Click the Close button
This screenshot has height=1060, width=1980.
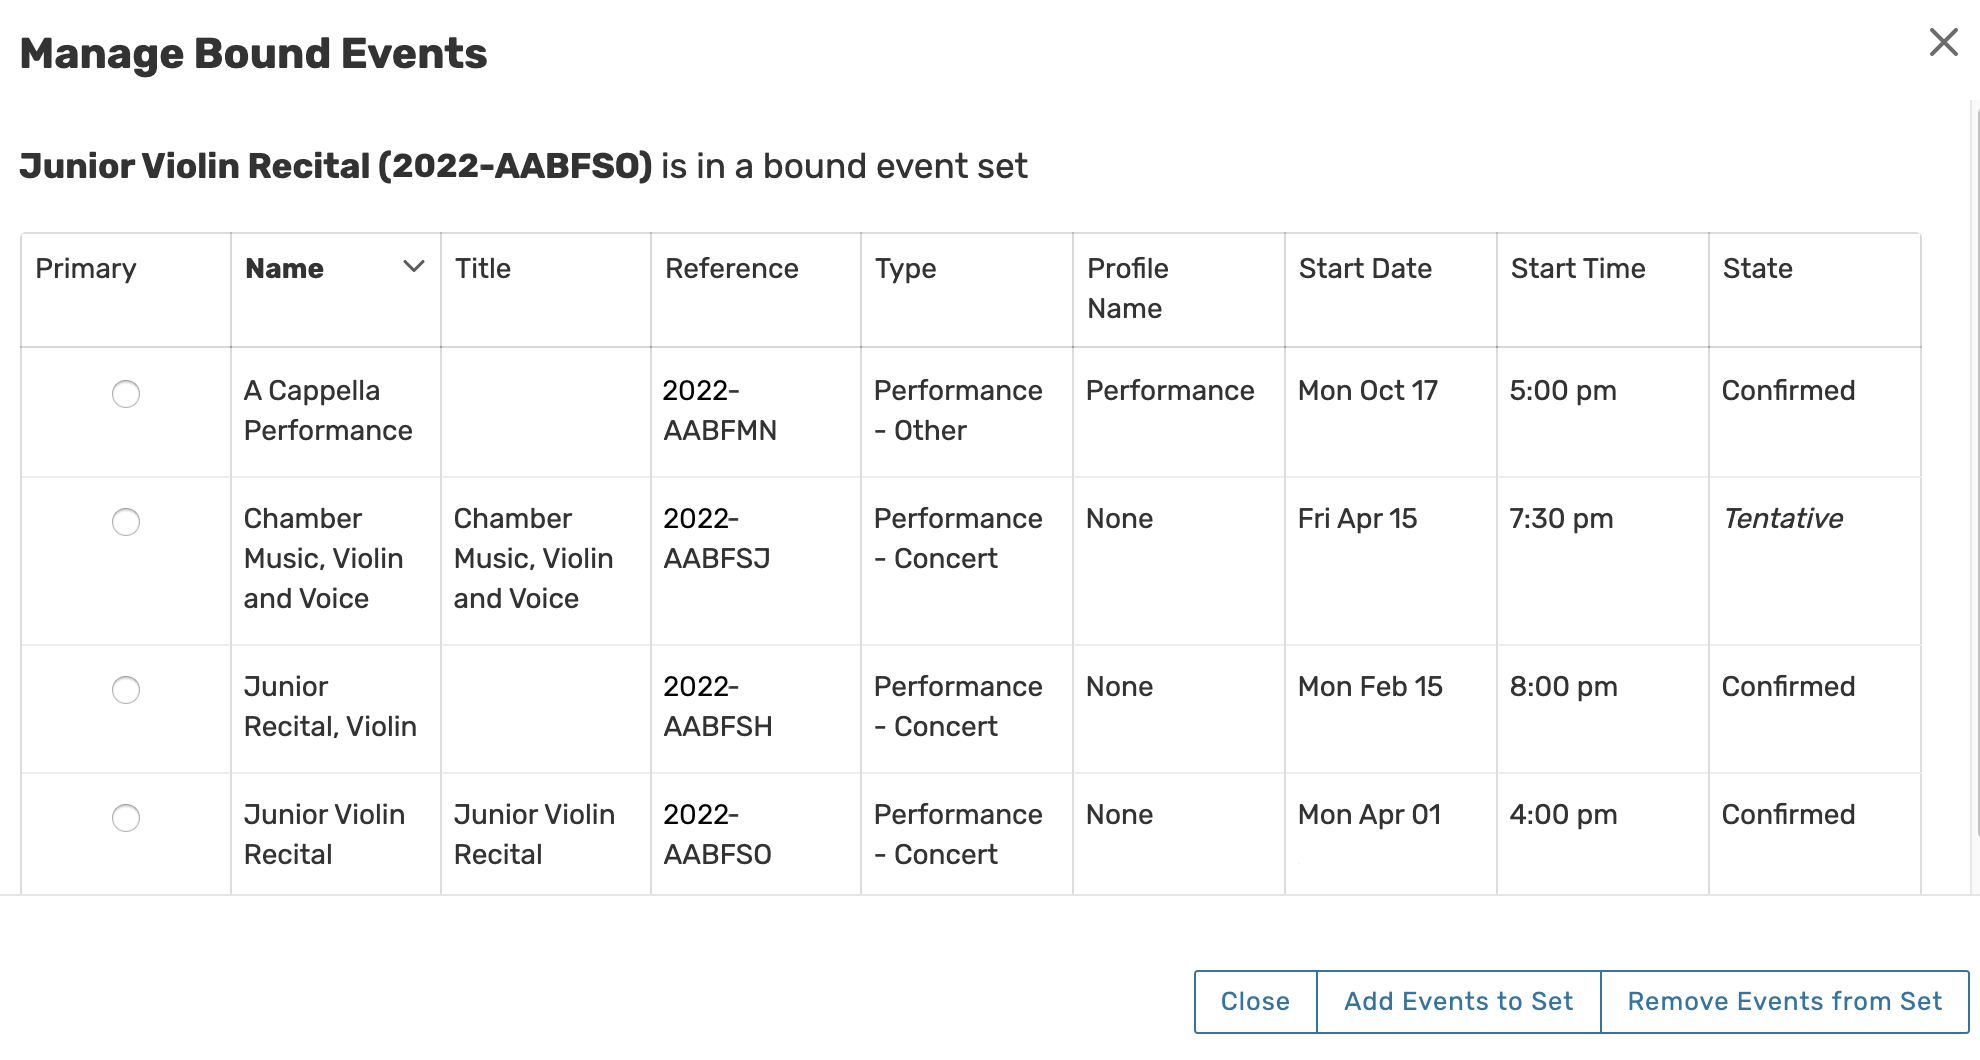coord(1255,1001)
